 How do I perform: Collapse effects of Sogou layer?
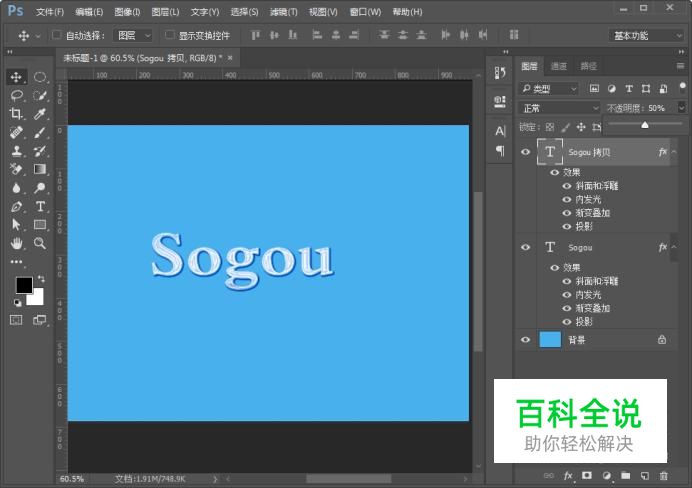click(674, 247)
